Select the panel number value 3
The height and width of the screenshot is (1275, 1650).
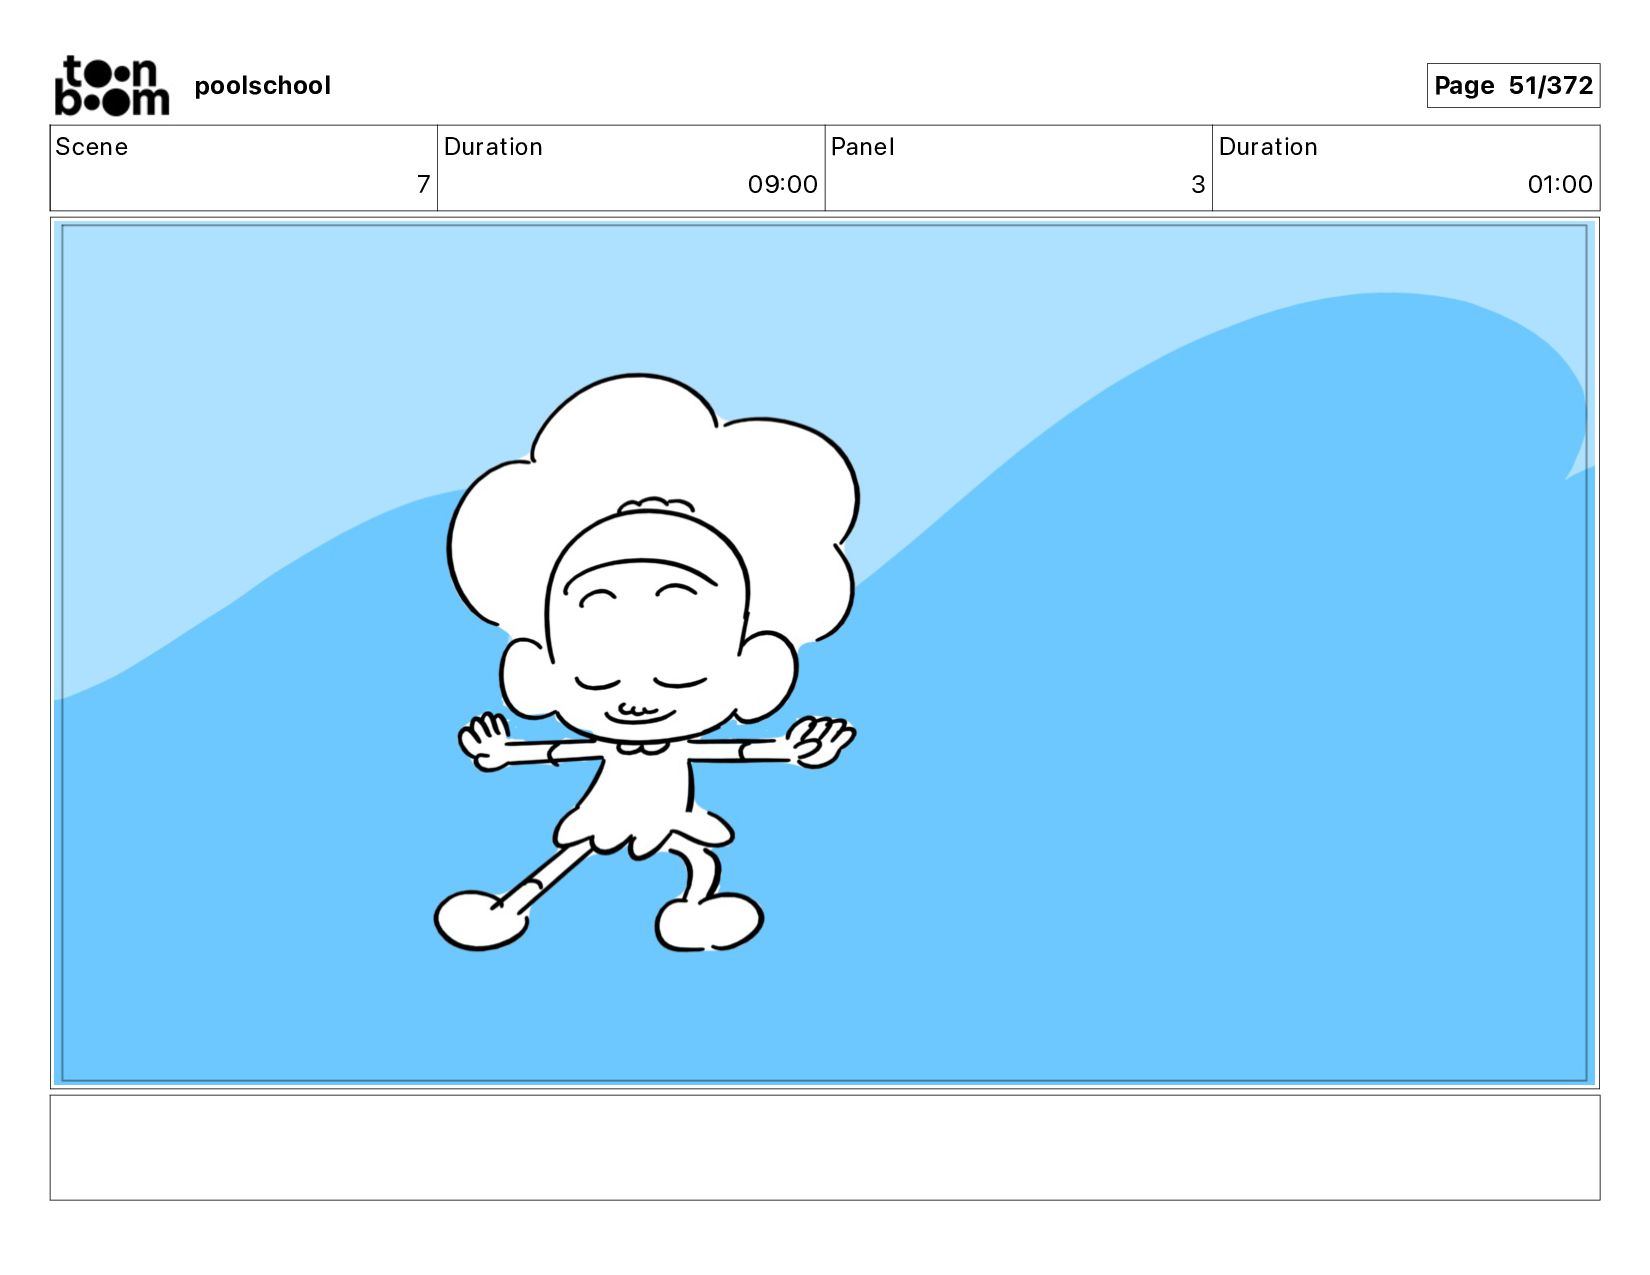tap(1198, 184)
